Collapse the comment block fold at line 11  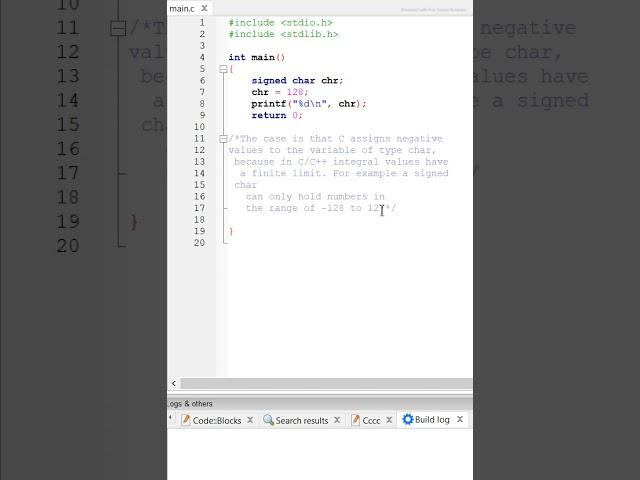click(x=223, y=139)
